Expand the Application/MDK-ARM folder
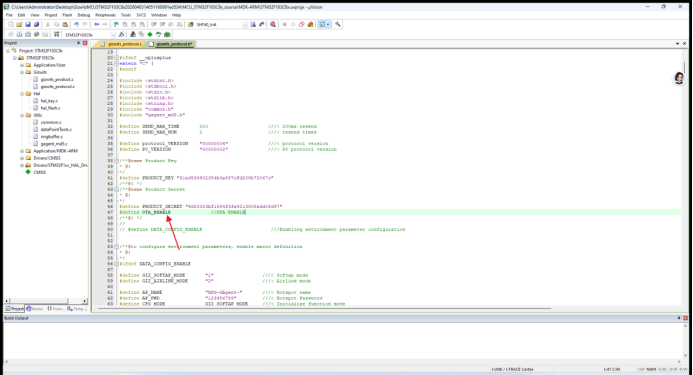Screen dimensions: 693x375 (22, 151)
